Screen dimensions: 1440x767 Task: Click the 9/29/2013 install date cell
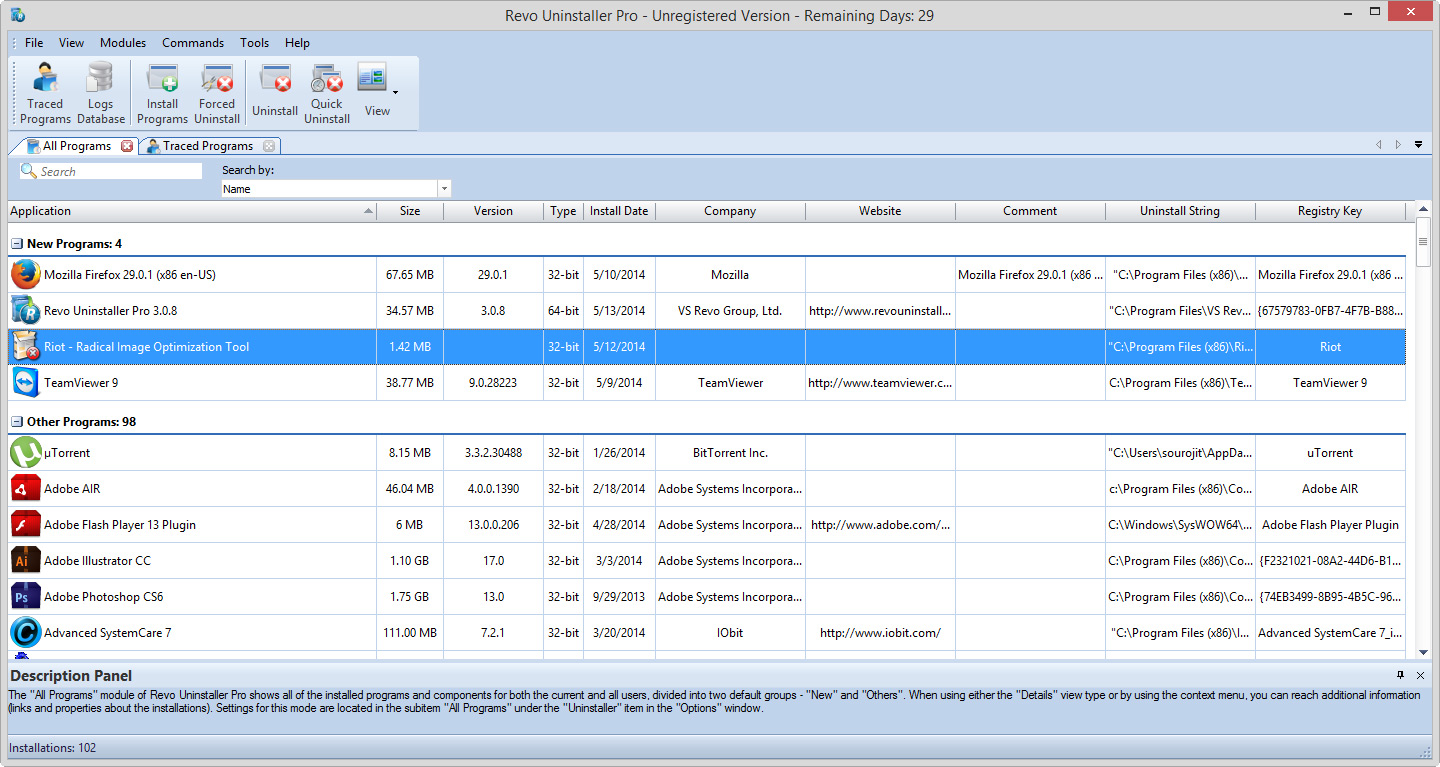point(619,596)
